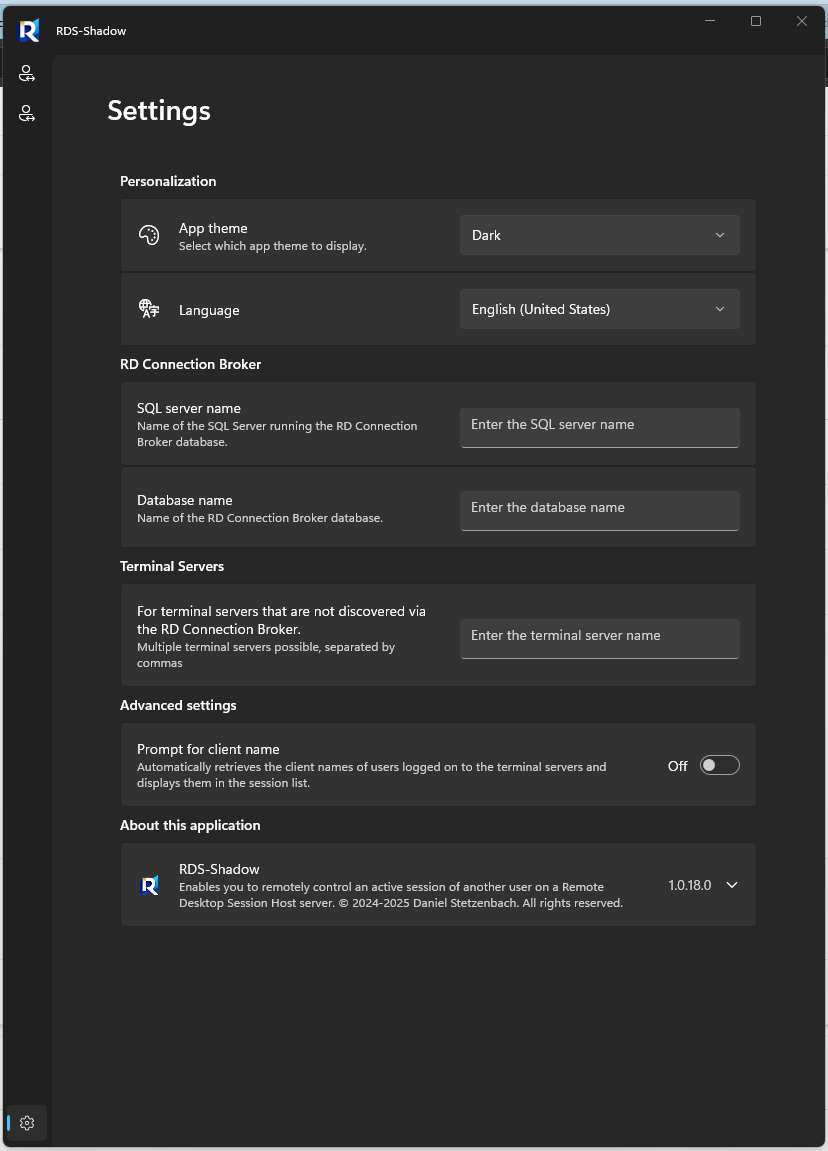Viewport: 828px width, 1151px height.
Task: Click the "About this application" section header
Action: (x=190, y=825)
